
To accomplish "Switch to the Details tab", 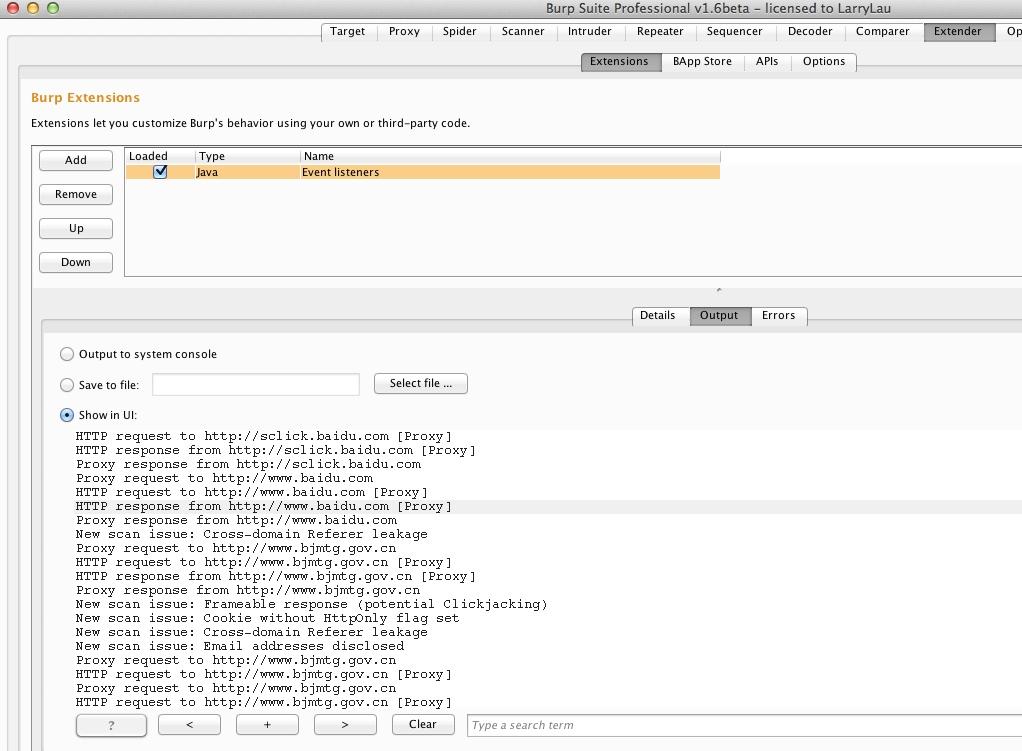I will (x=657, y=316).
